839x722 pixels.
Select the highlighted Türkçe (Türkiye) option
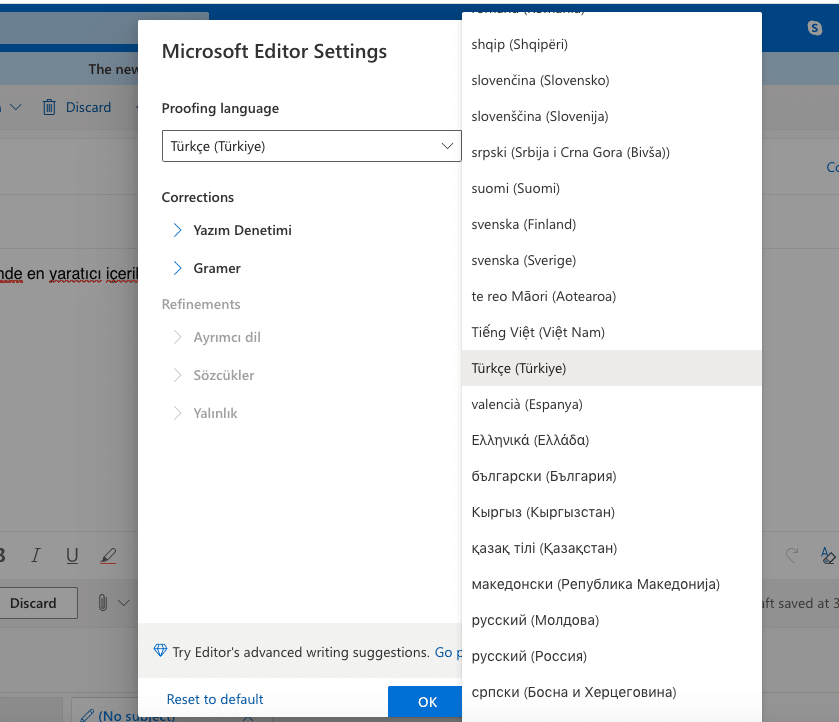[x=612, y=368]
